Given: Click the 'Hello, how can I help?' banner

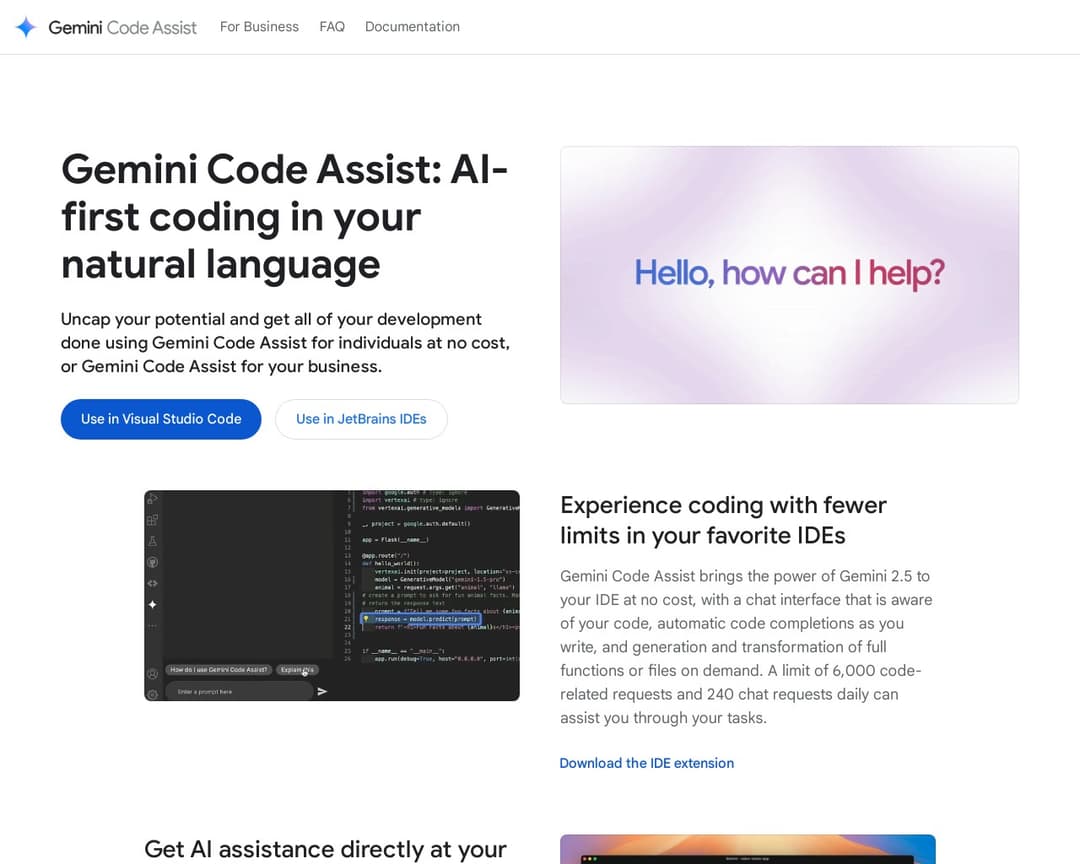Looking at the screenshot, I should (x=789, y=275).
